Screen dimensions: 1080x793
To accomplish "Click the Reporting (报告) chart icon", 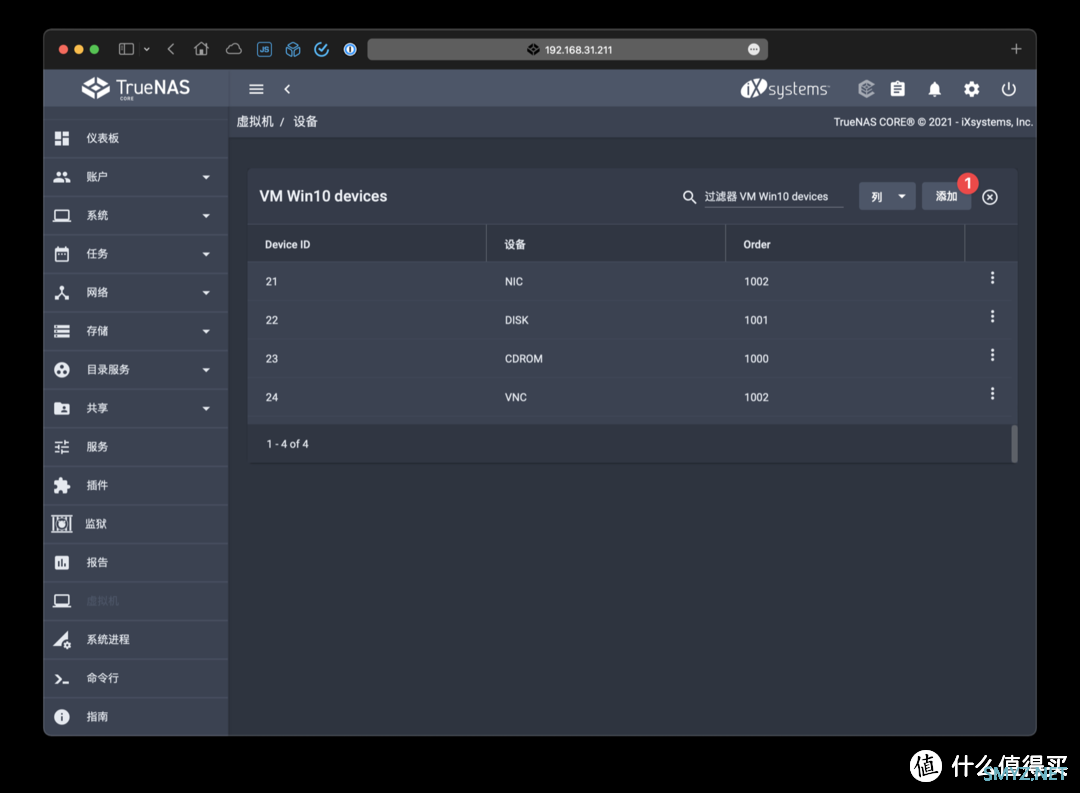I will (62, 563).
